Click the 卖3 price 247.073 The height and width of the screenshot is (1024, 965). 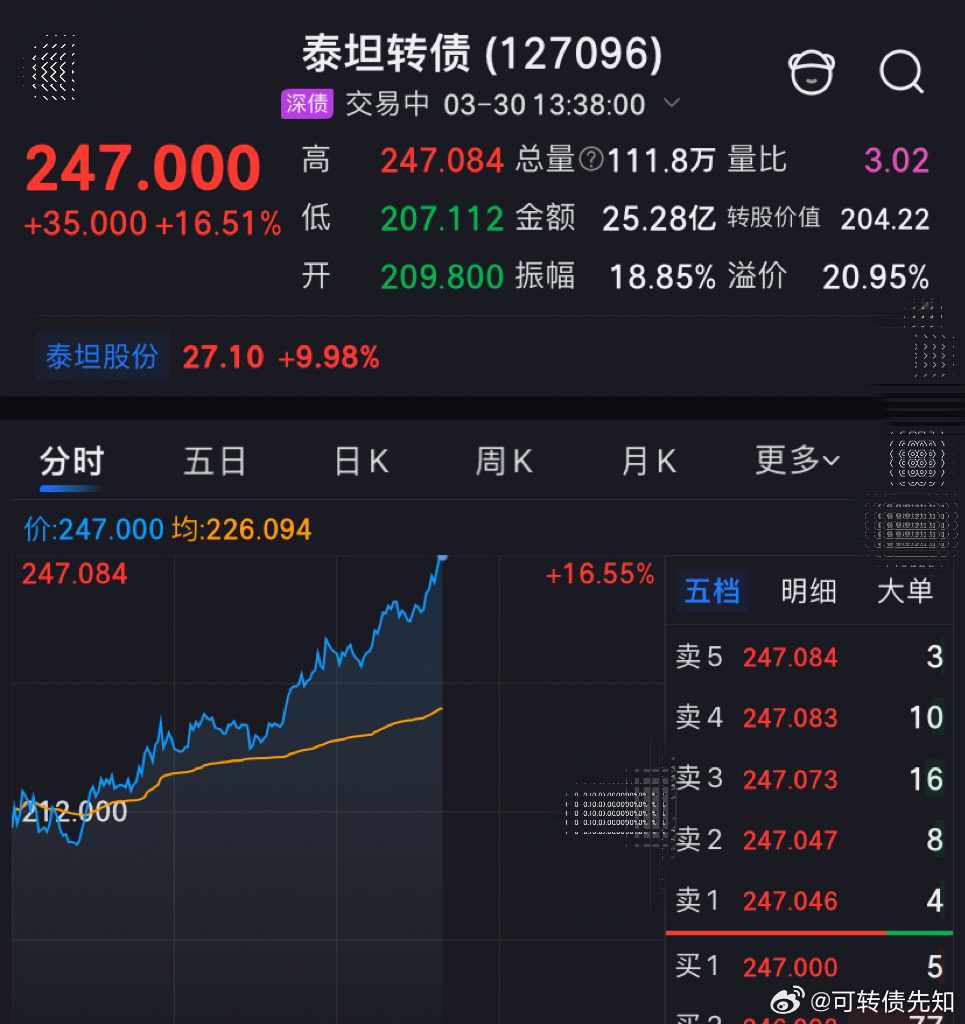click(790, 779)
